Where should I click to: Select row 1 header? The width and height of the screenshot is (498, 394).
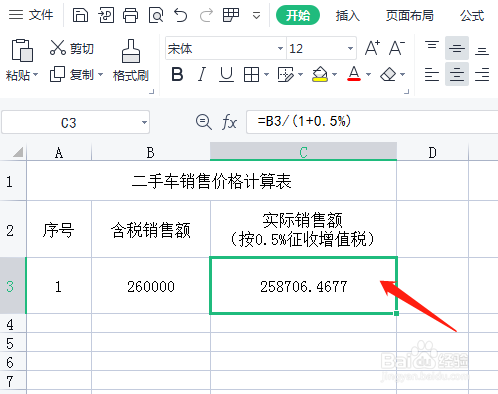[x=13, y=181]
